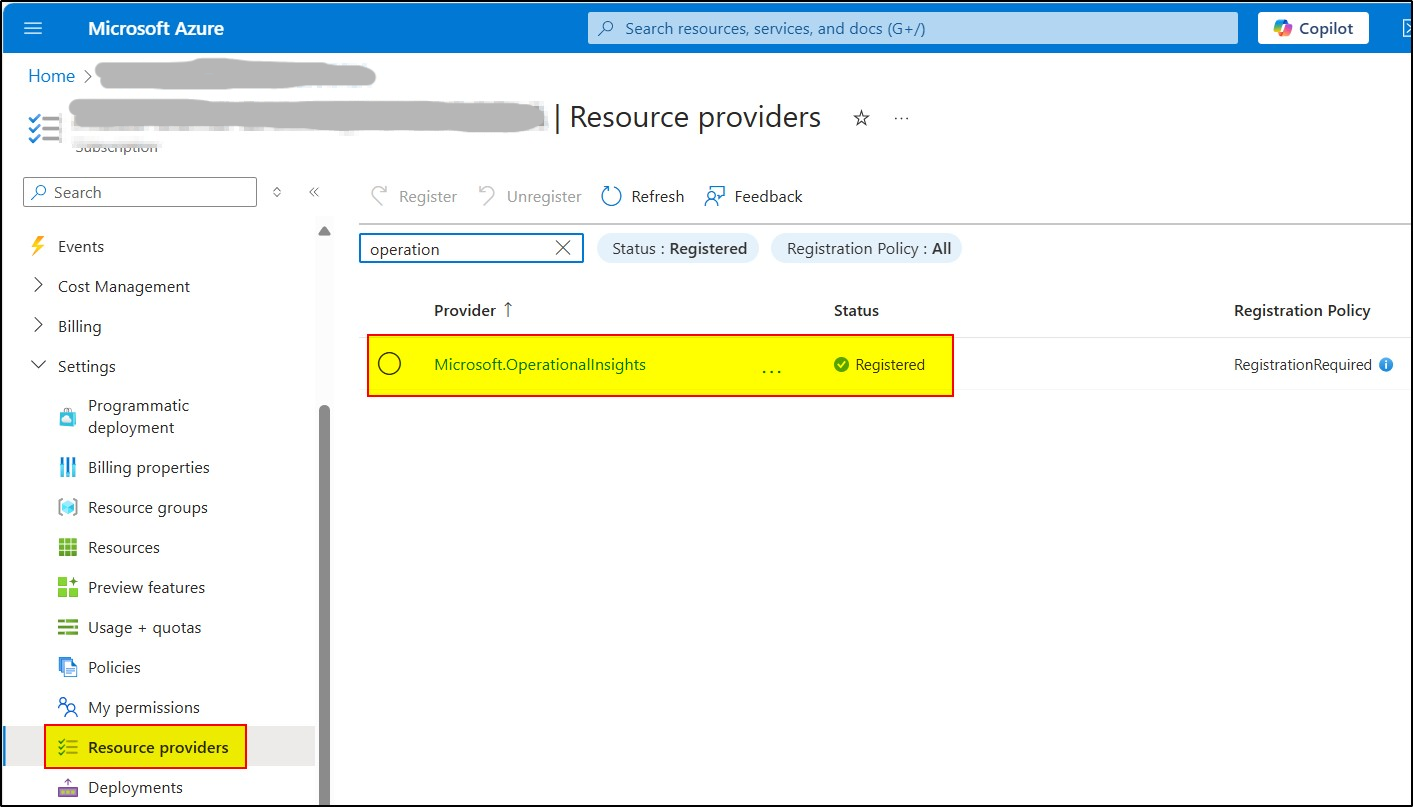Select the Microsoft.OperationalInsights radio button
The image size is (1413, 807).
tap(389, 364)
